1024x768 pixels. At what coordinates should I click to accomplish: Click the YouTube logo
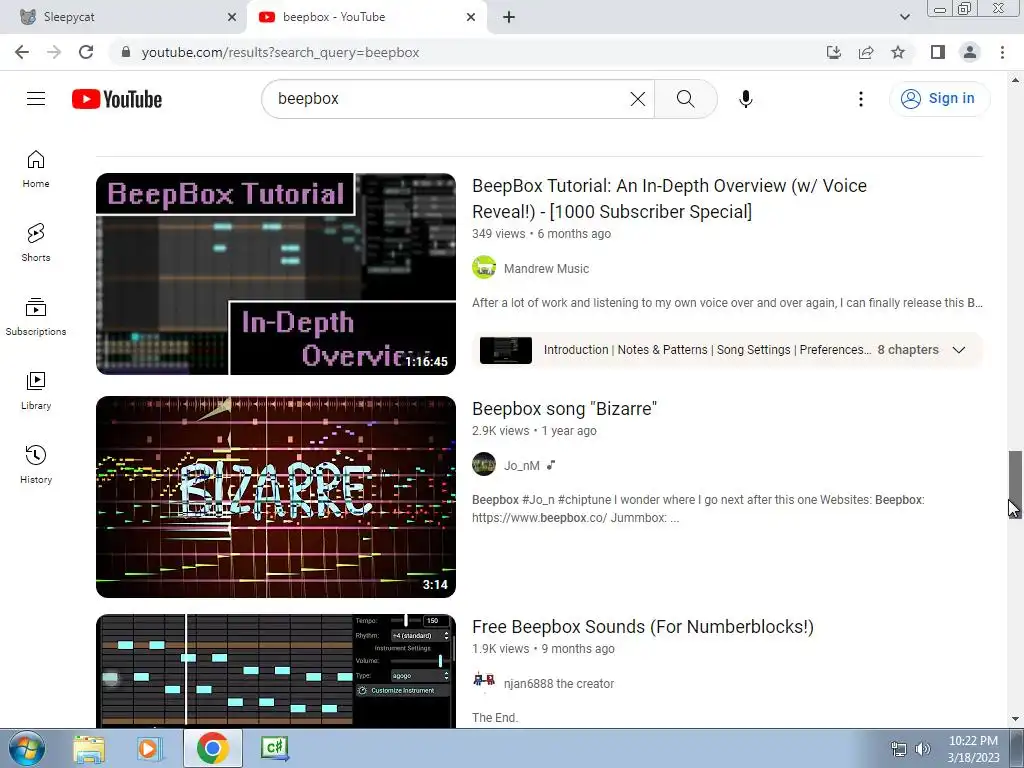pyautogui.click(x=117, y=99)
